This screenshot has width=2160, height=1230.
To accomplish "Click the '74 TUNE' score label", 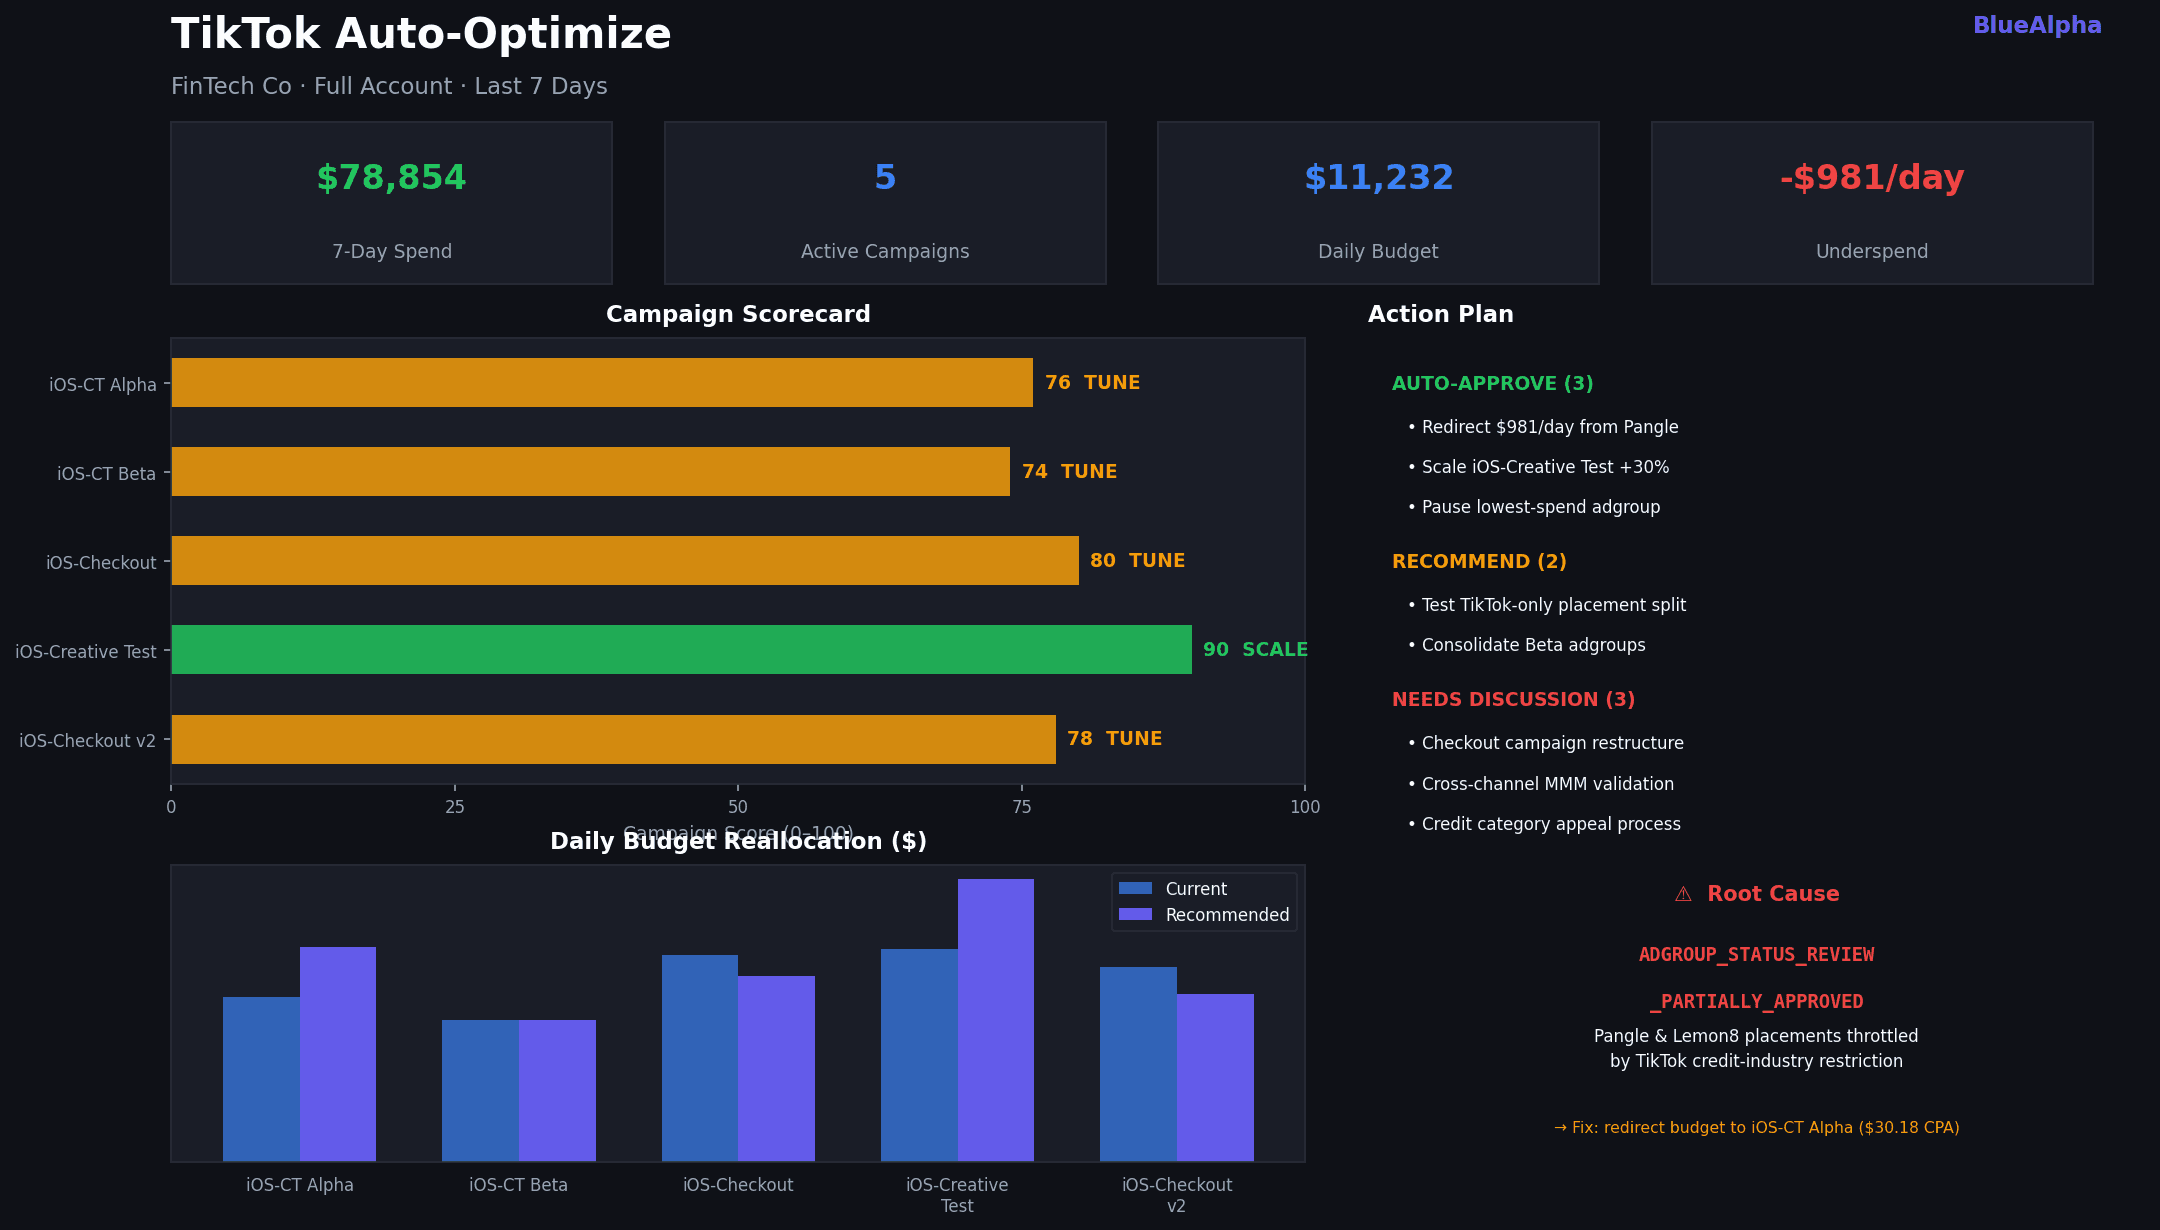I will [1069, 472].
